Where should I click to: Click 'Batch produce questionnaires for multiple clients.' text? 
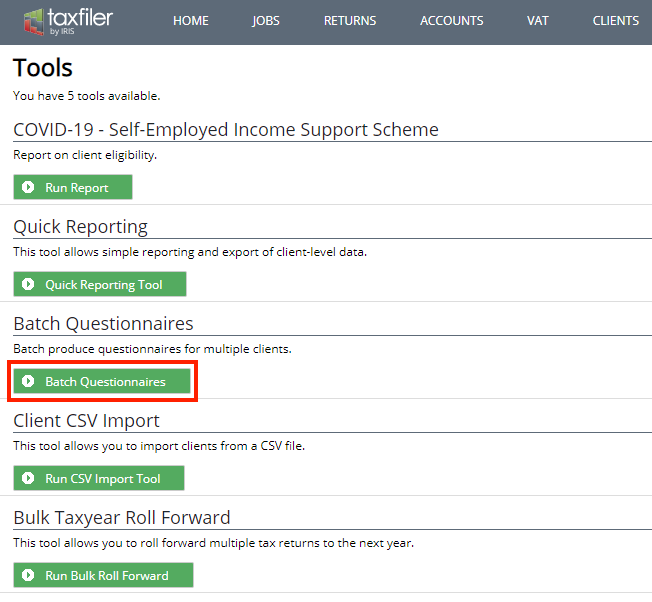pyautogui.click(x=152, y=349)
